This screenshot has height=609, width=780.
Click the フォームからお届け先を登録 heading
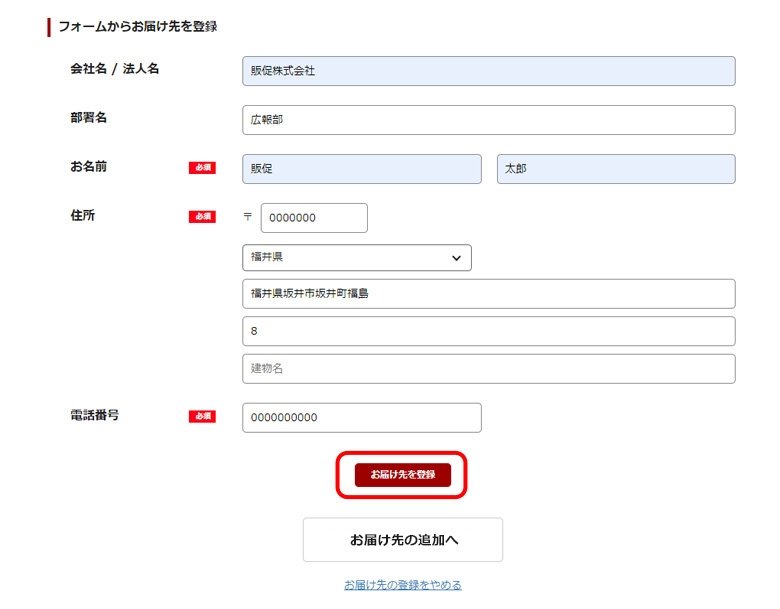[137, 27]
